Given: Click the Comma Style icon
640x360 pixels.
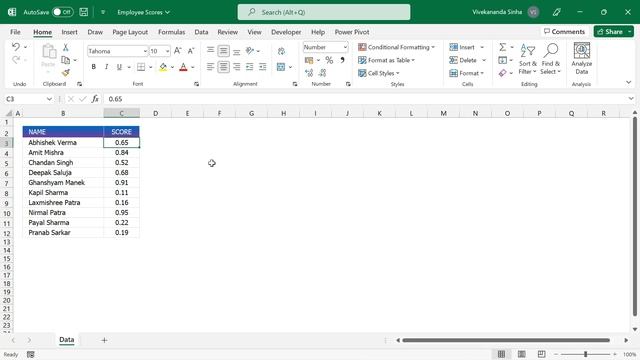Looking at the screenshot, I should [342, 60].
